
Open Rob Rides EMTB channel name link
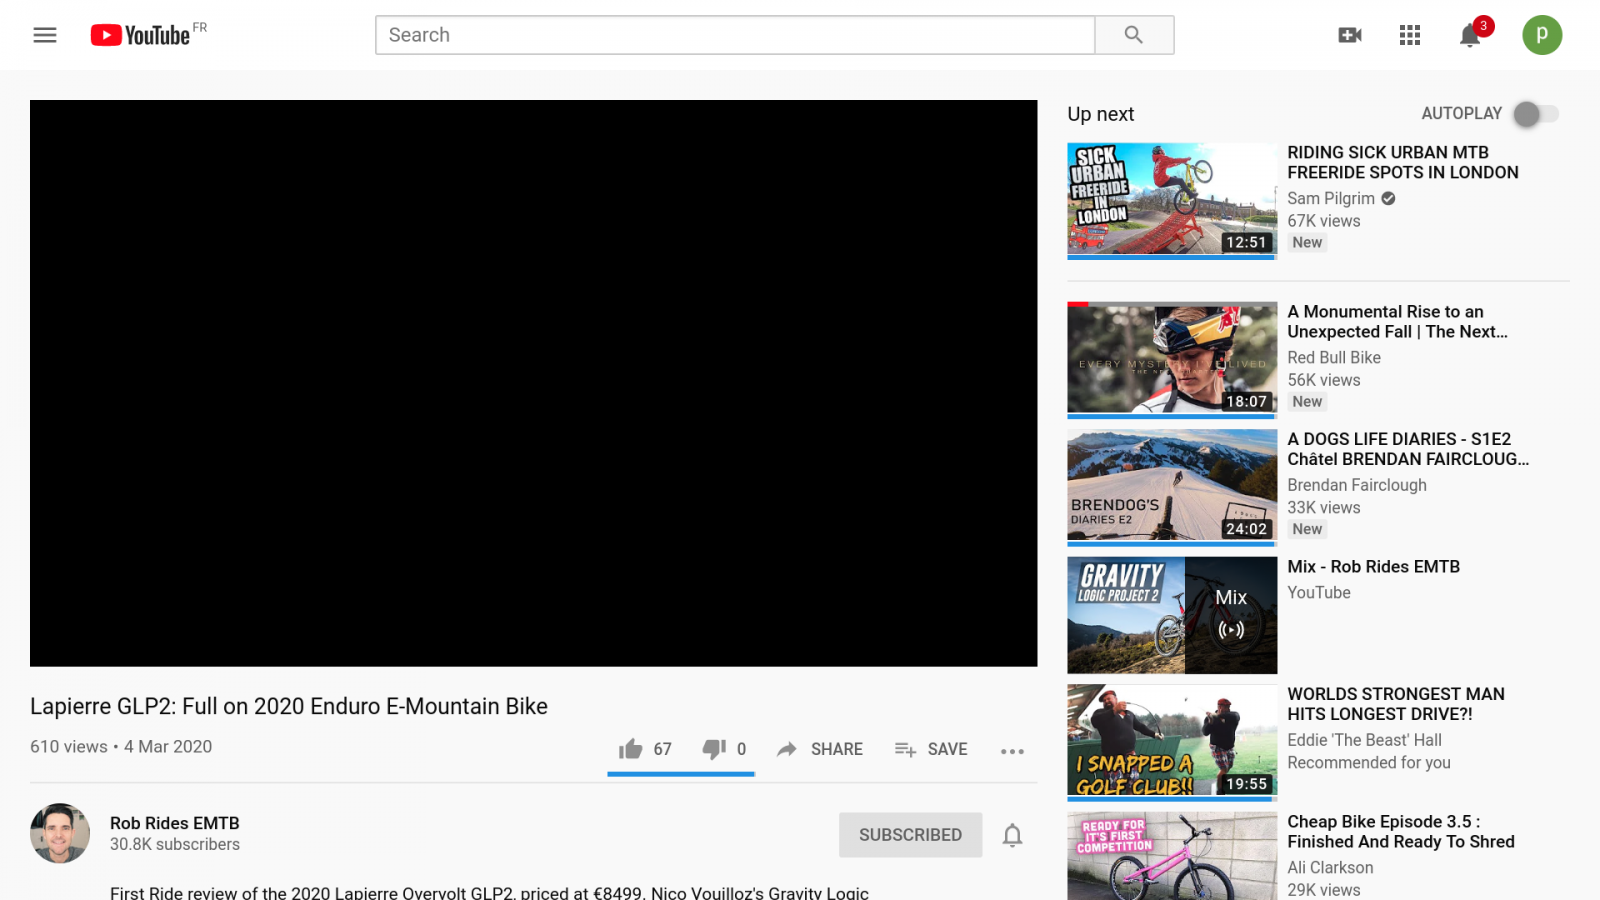tap(175, 823)
